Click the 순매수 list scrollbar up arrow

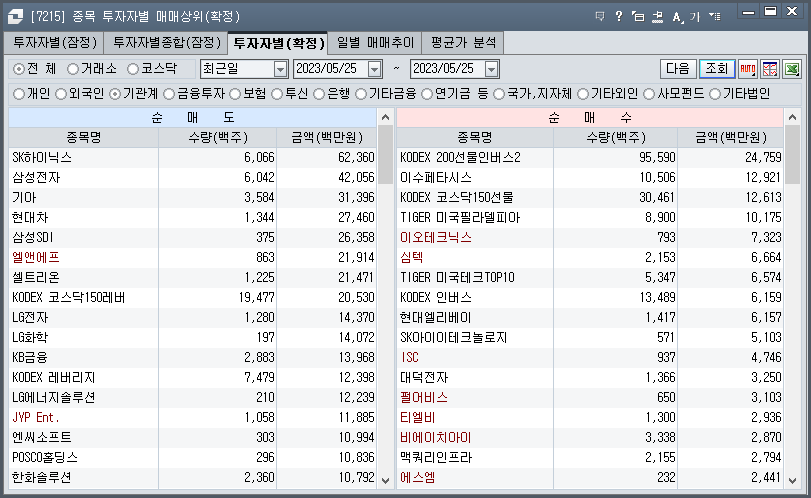pos(792,117)
